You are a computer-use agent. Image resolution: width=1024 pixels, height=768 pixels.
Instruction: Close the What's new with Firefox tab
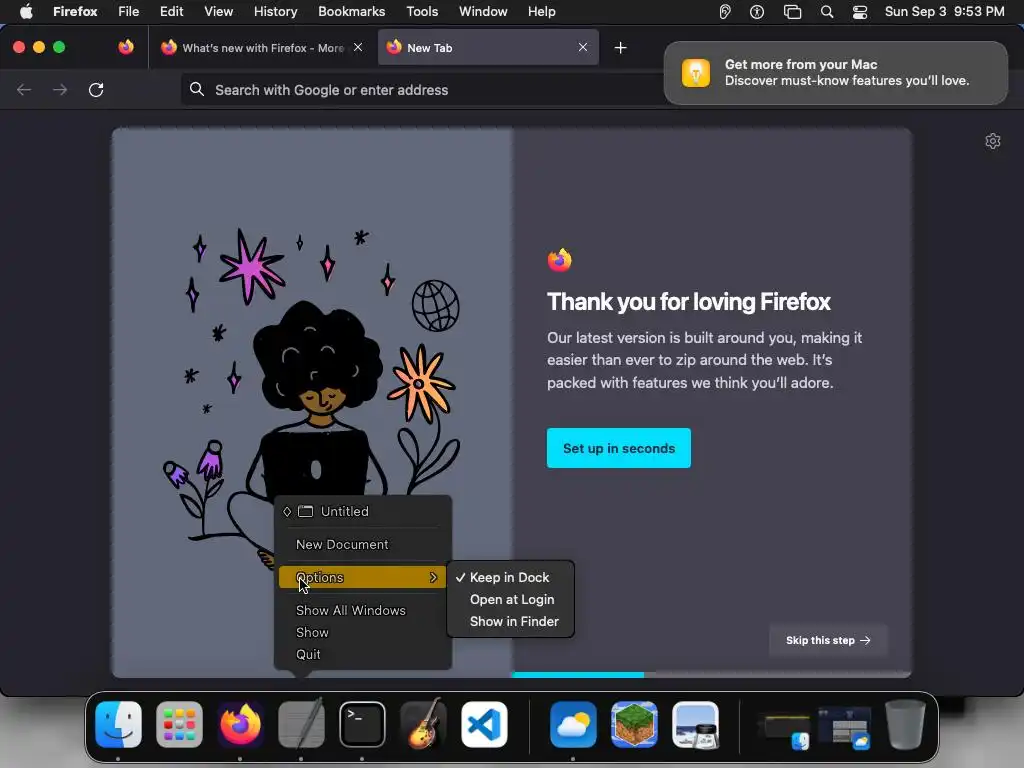[x=358, y=47]
